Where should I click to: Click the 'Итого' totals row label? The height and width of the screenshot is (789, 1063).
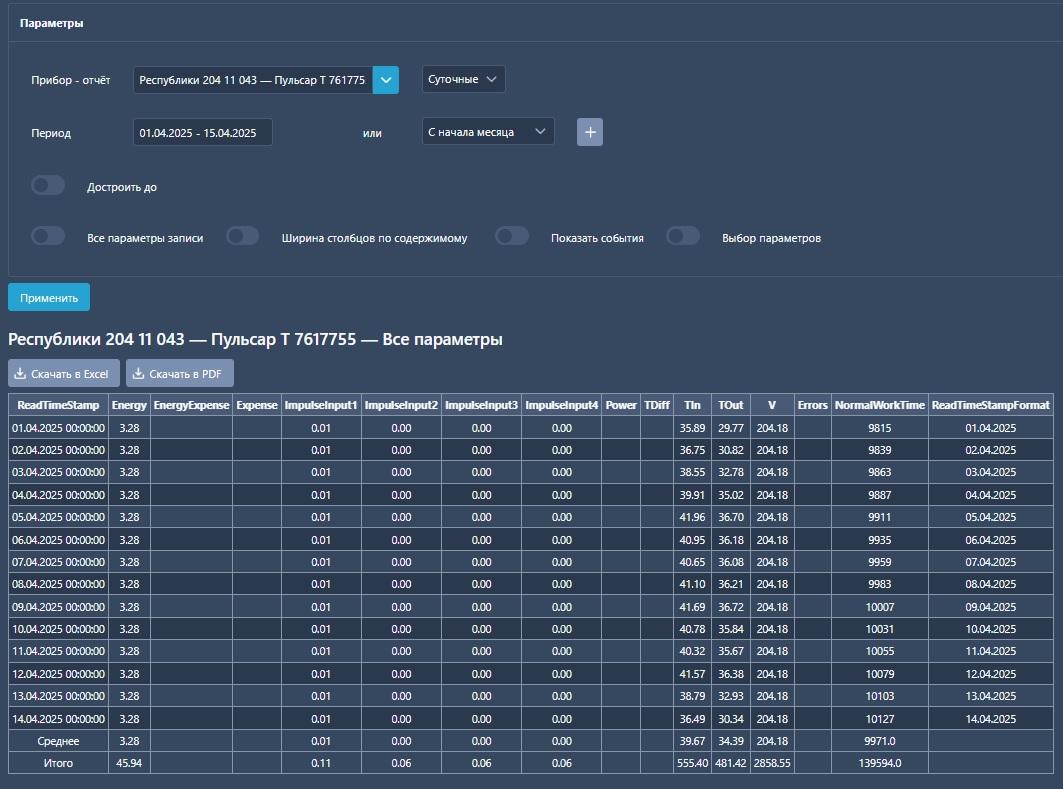tap(58, 763)
